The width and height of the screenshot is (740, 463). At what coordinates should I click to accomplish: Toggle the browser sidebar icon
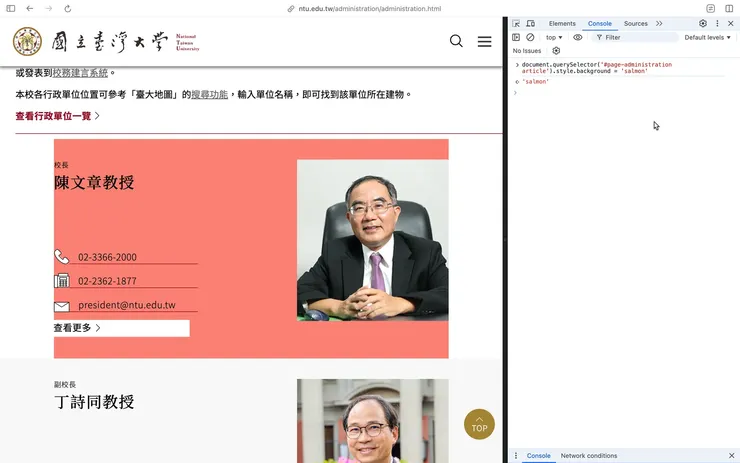(10, 8)
